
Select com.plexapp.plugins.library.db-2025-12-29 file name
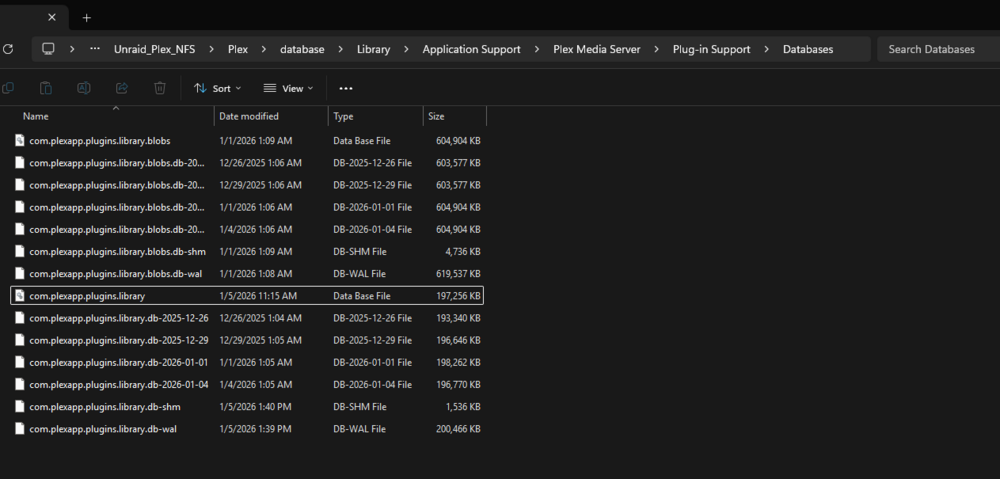click(x=119, y=340)
